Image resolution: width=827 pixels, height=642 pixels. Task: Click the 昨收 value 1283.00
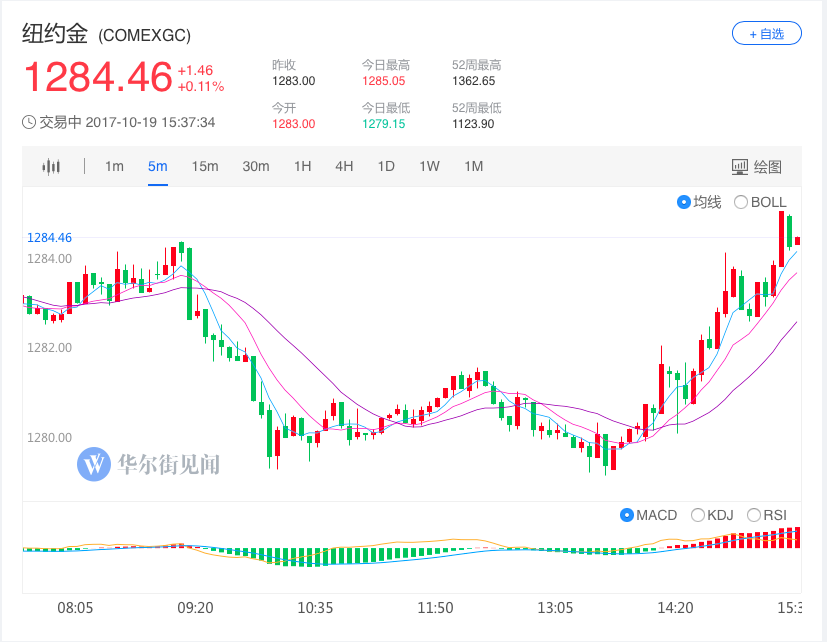(x=294, y=81)
